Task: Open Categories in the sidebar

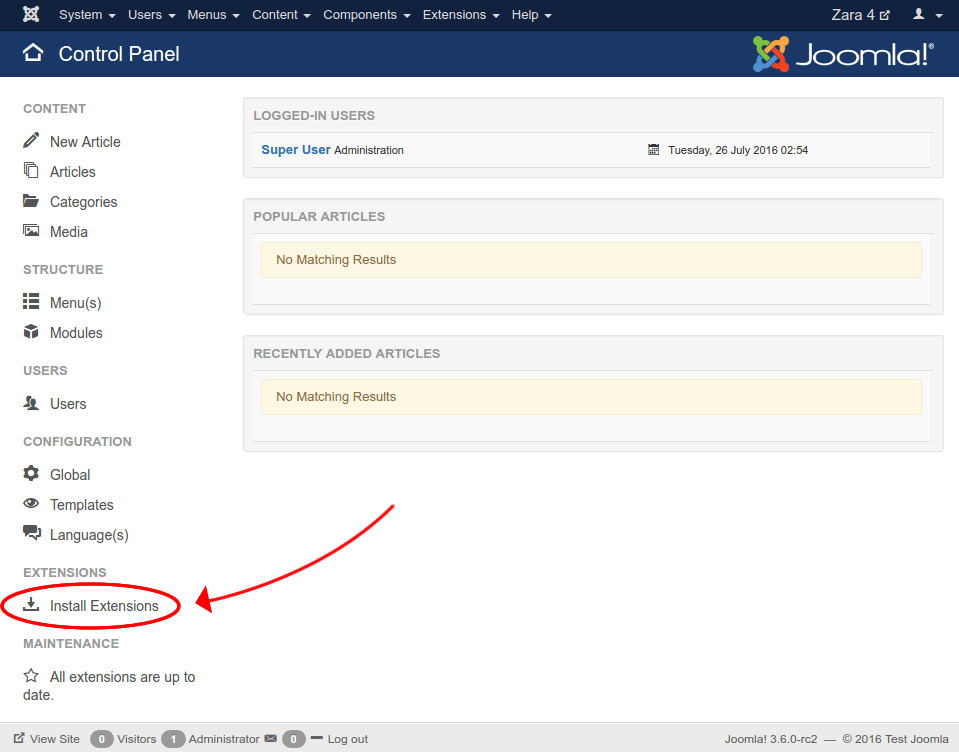Action: [84, 202]
